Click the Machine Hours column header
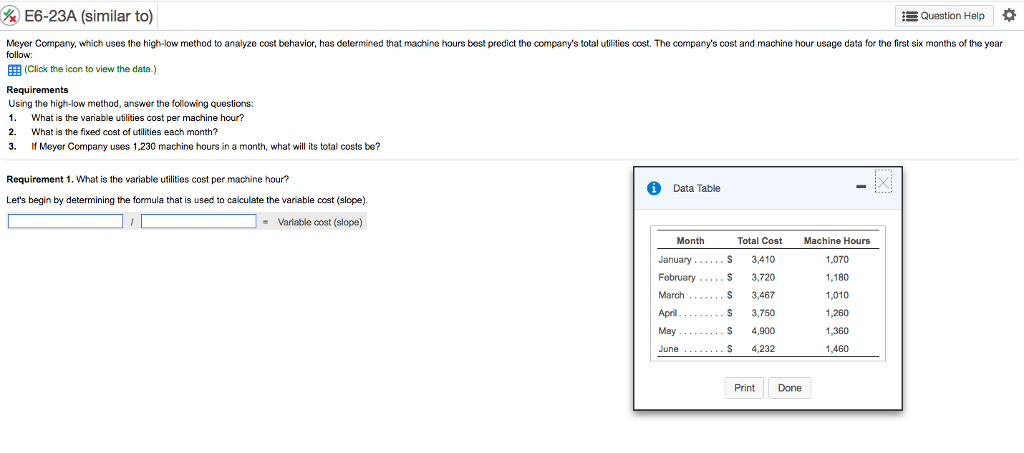The image size is (1024, 453). pyautogui.click(x=837, y=241)
